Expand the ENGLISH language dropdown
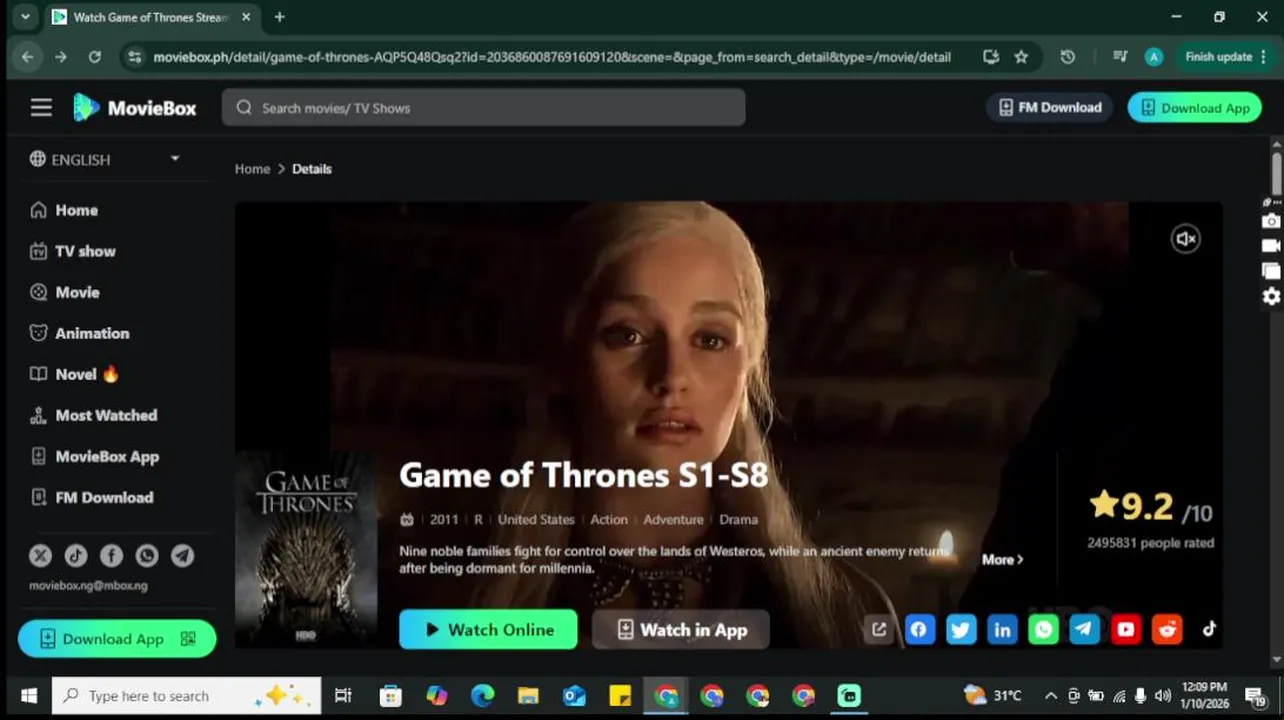Image resolution: width=1284 pixels, height=720 pixels. coord(106,159)
